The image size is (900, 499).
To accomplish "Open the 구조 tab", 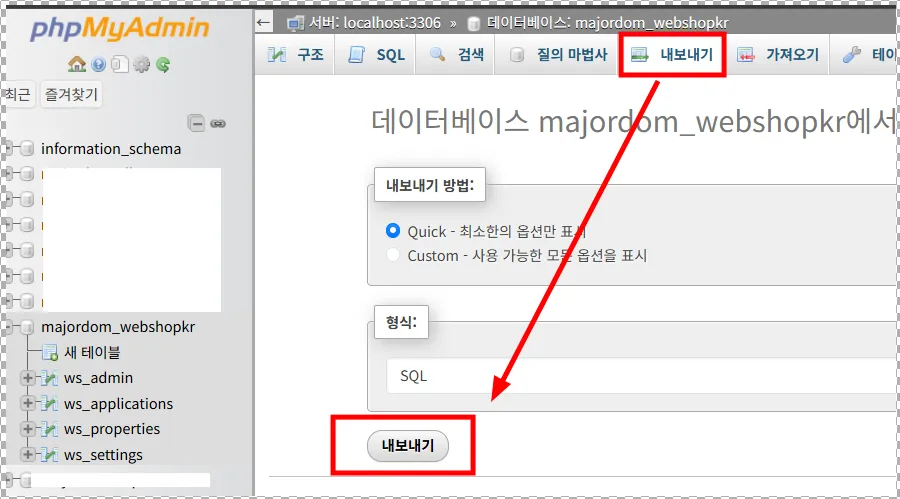I will pyautogui.click(x=296, y=55).
